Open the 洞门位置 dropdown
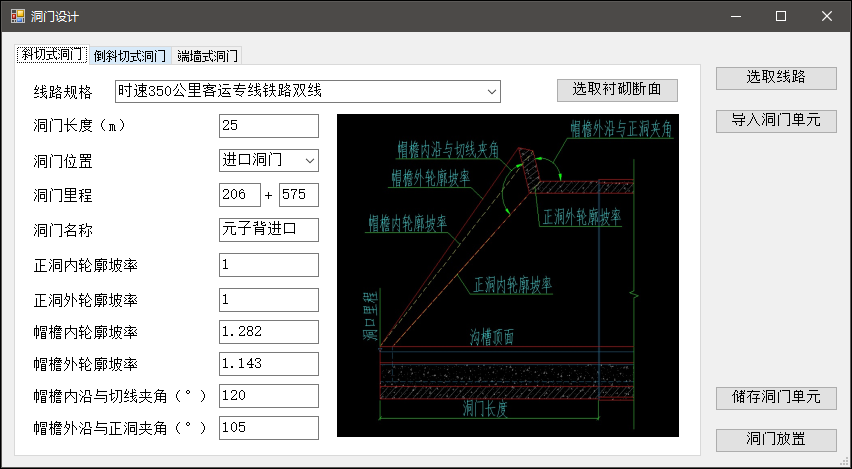Viewport: 852px width, 469px height. click(268, 160)
